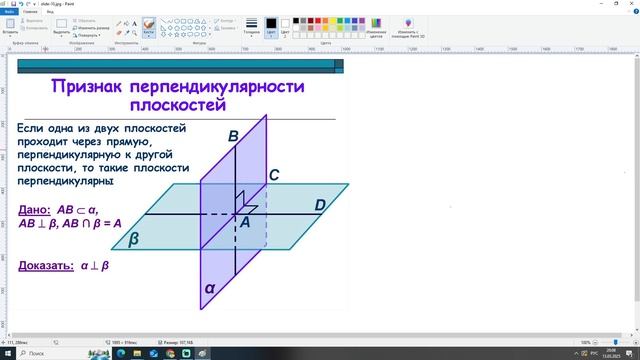Click Resize (Изменить размер) in ribbon
This screenshot has height=360, width=640.
tap(91, 28)
